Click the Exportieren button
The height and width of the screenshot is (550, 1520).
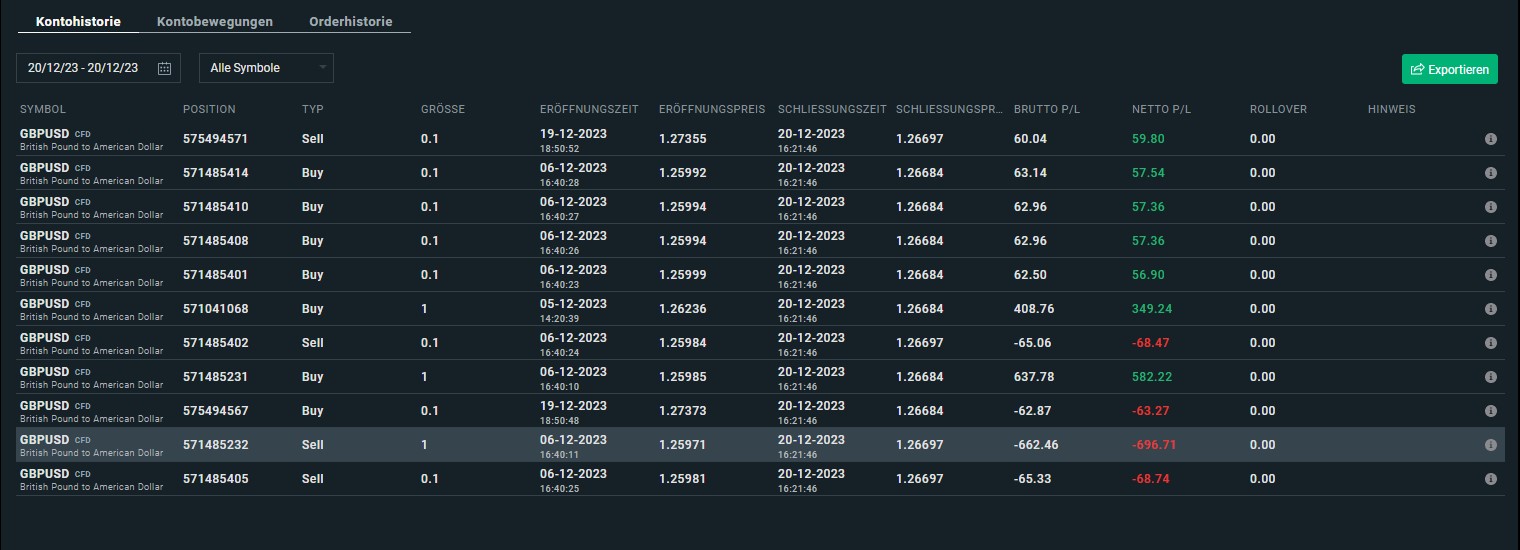[1450, 69]
